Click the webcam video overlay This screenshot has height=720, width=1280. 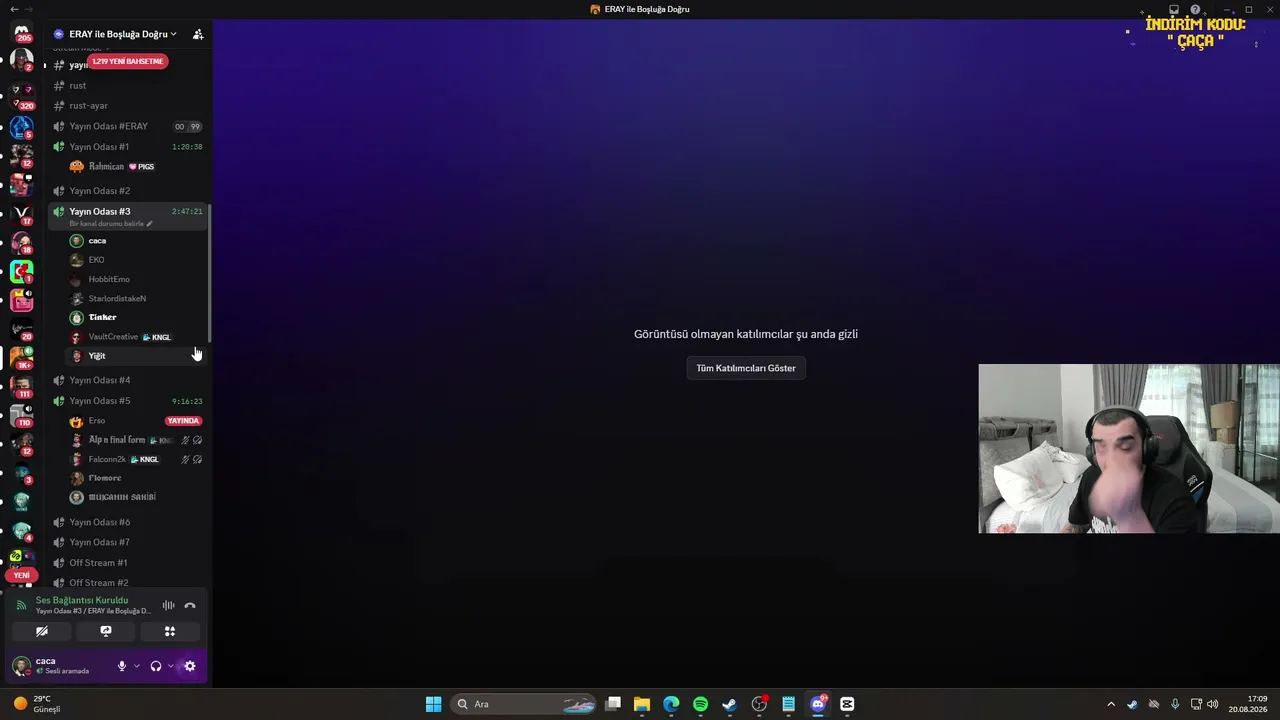click(1129, 448)
